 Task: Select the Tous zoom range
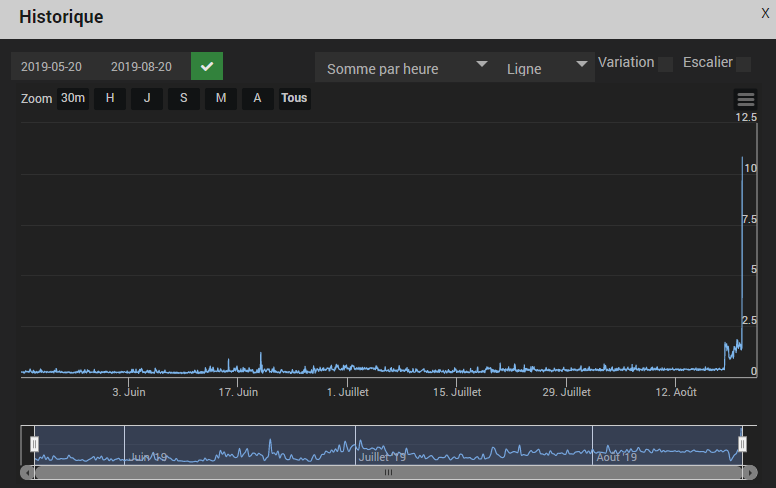294,98
